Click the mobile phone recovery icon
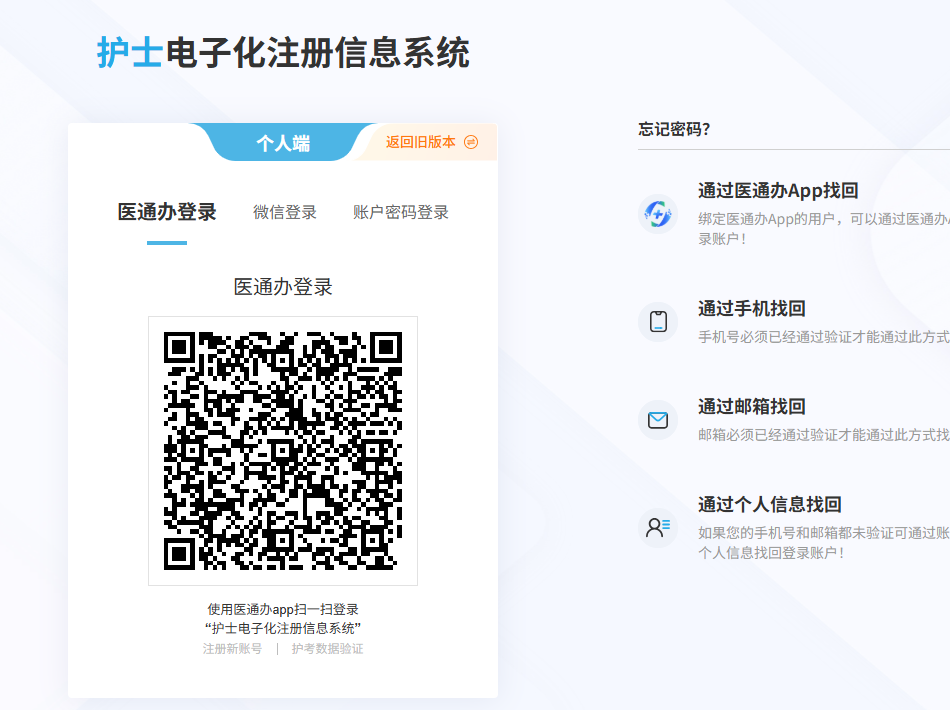 658,322
